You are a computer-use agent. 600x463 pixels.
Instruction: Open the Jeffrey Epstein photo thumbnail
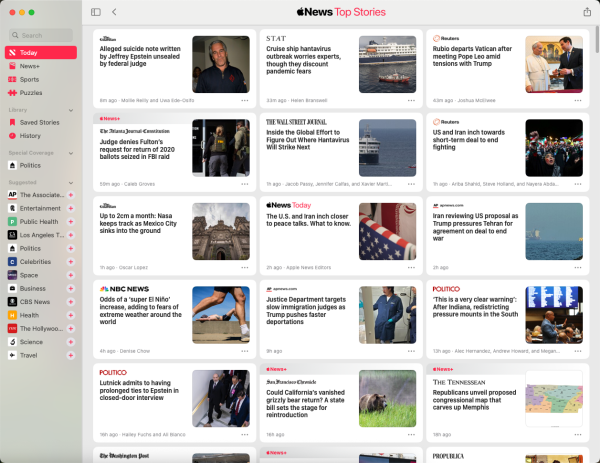[x=221, y=64]
